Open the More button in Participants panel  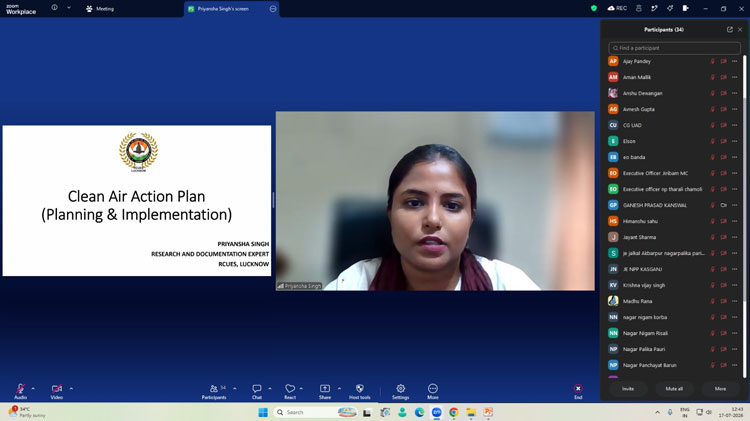(x=720, y=388)
